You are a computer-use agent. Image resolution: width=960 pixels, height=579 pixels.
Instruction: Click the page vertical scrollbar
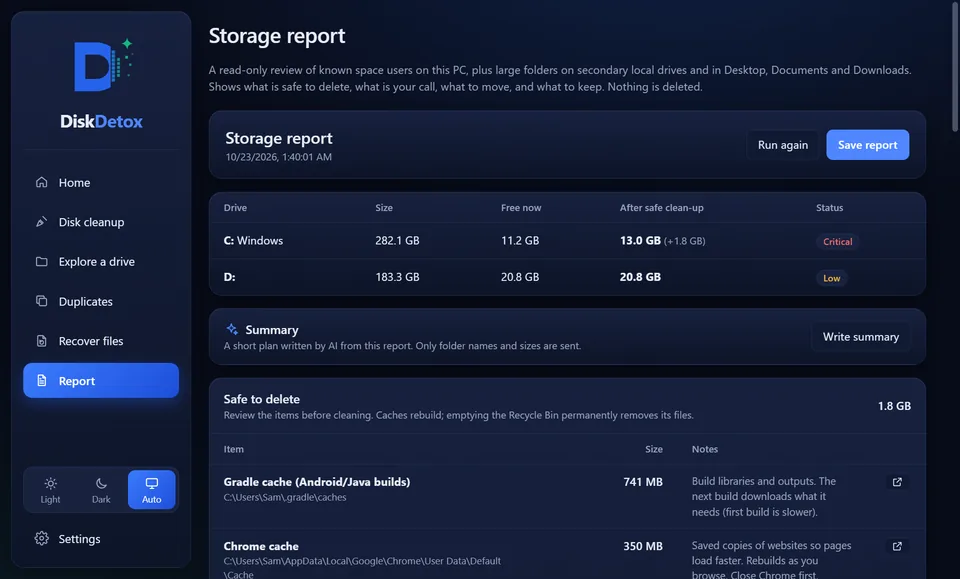pos(954,66)
